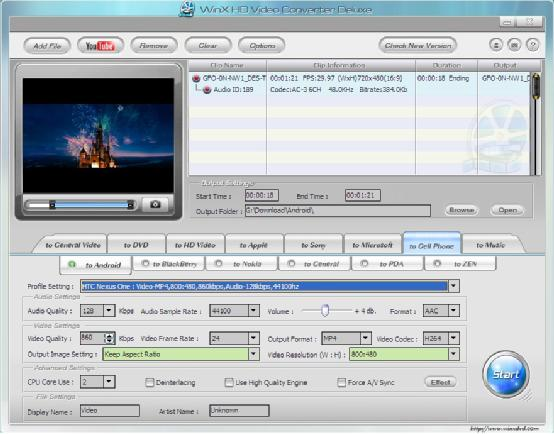Open the to Microsoft tab
The height and width of the screenshot is (434, 554).
(x=372, y=245)
